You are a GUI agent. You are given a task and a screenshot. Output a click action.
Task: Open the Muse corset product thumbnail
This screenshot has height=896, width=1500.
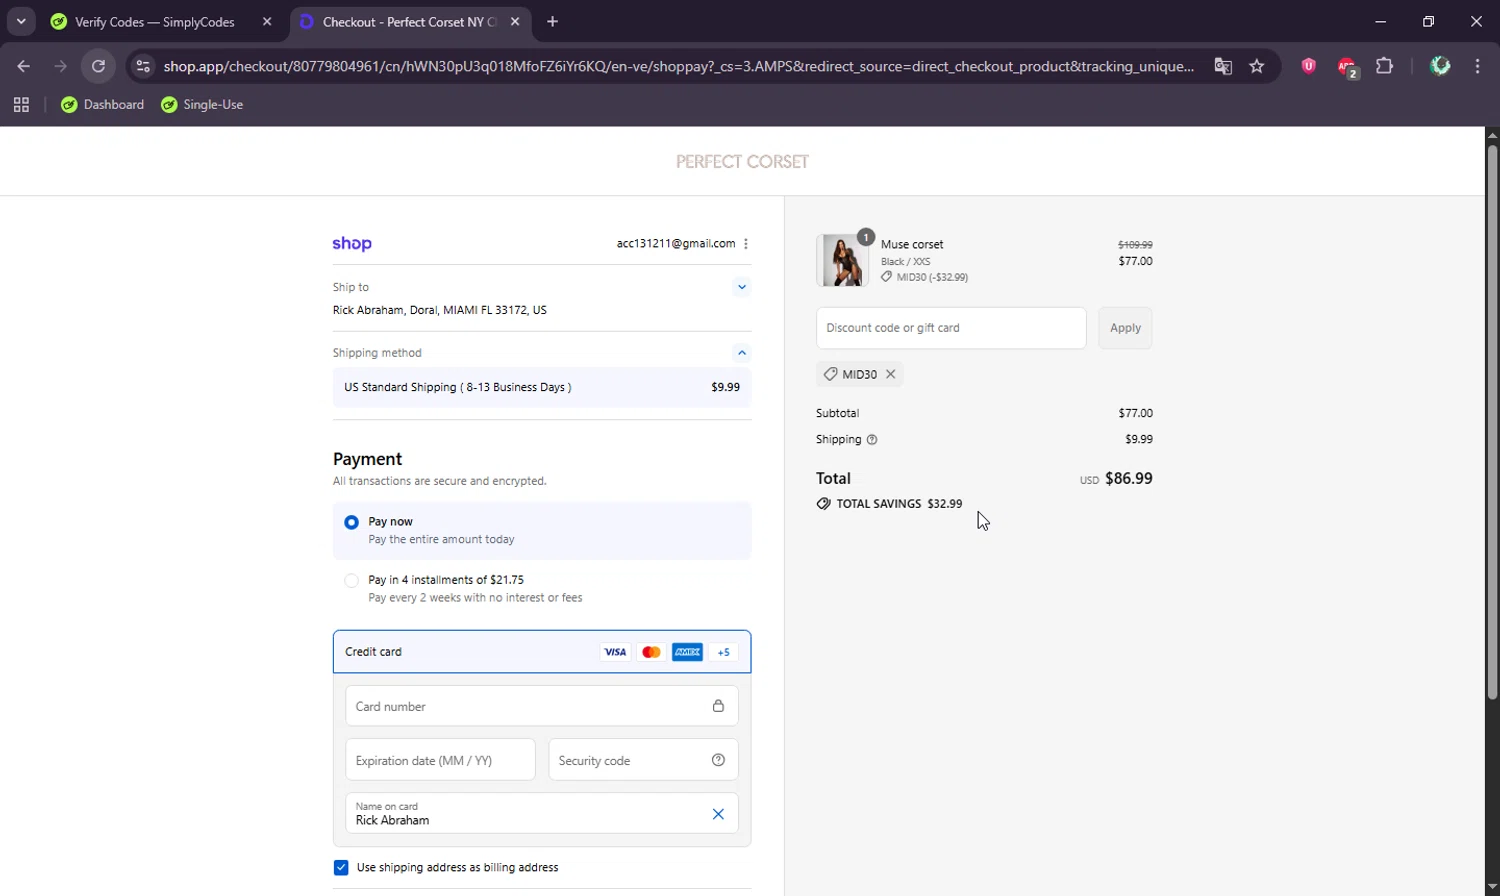tap(842, 260)
